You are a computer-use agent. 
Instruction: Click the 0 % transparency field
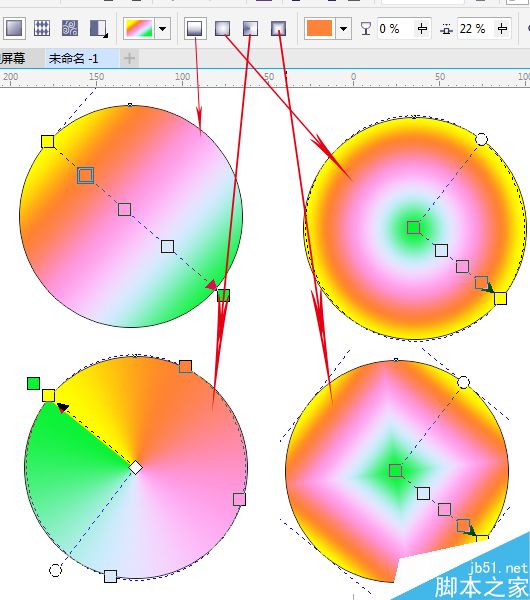point(395,28)
